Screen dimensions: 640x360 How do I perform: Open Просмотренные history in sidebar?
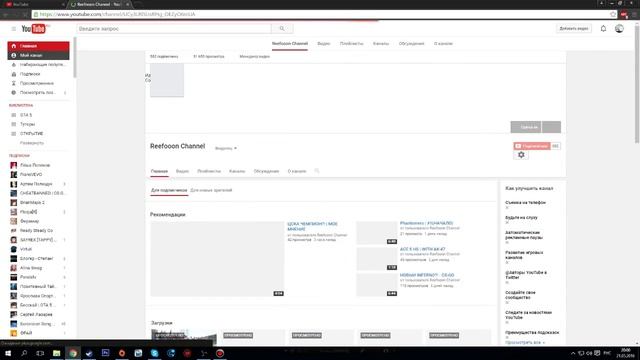click(37, 83)
